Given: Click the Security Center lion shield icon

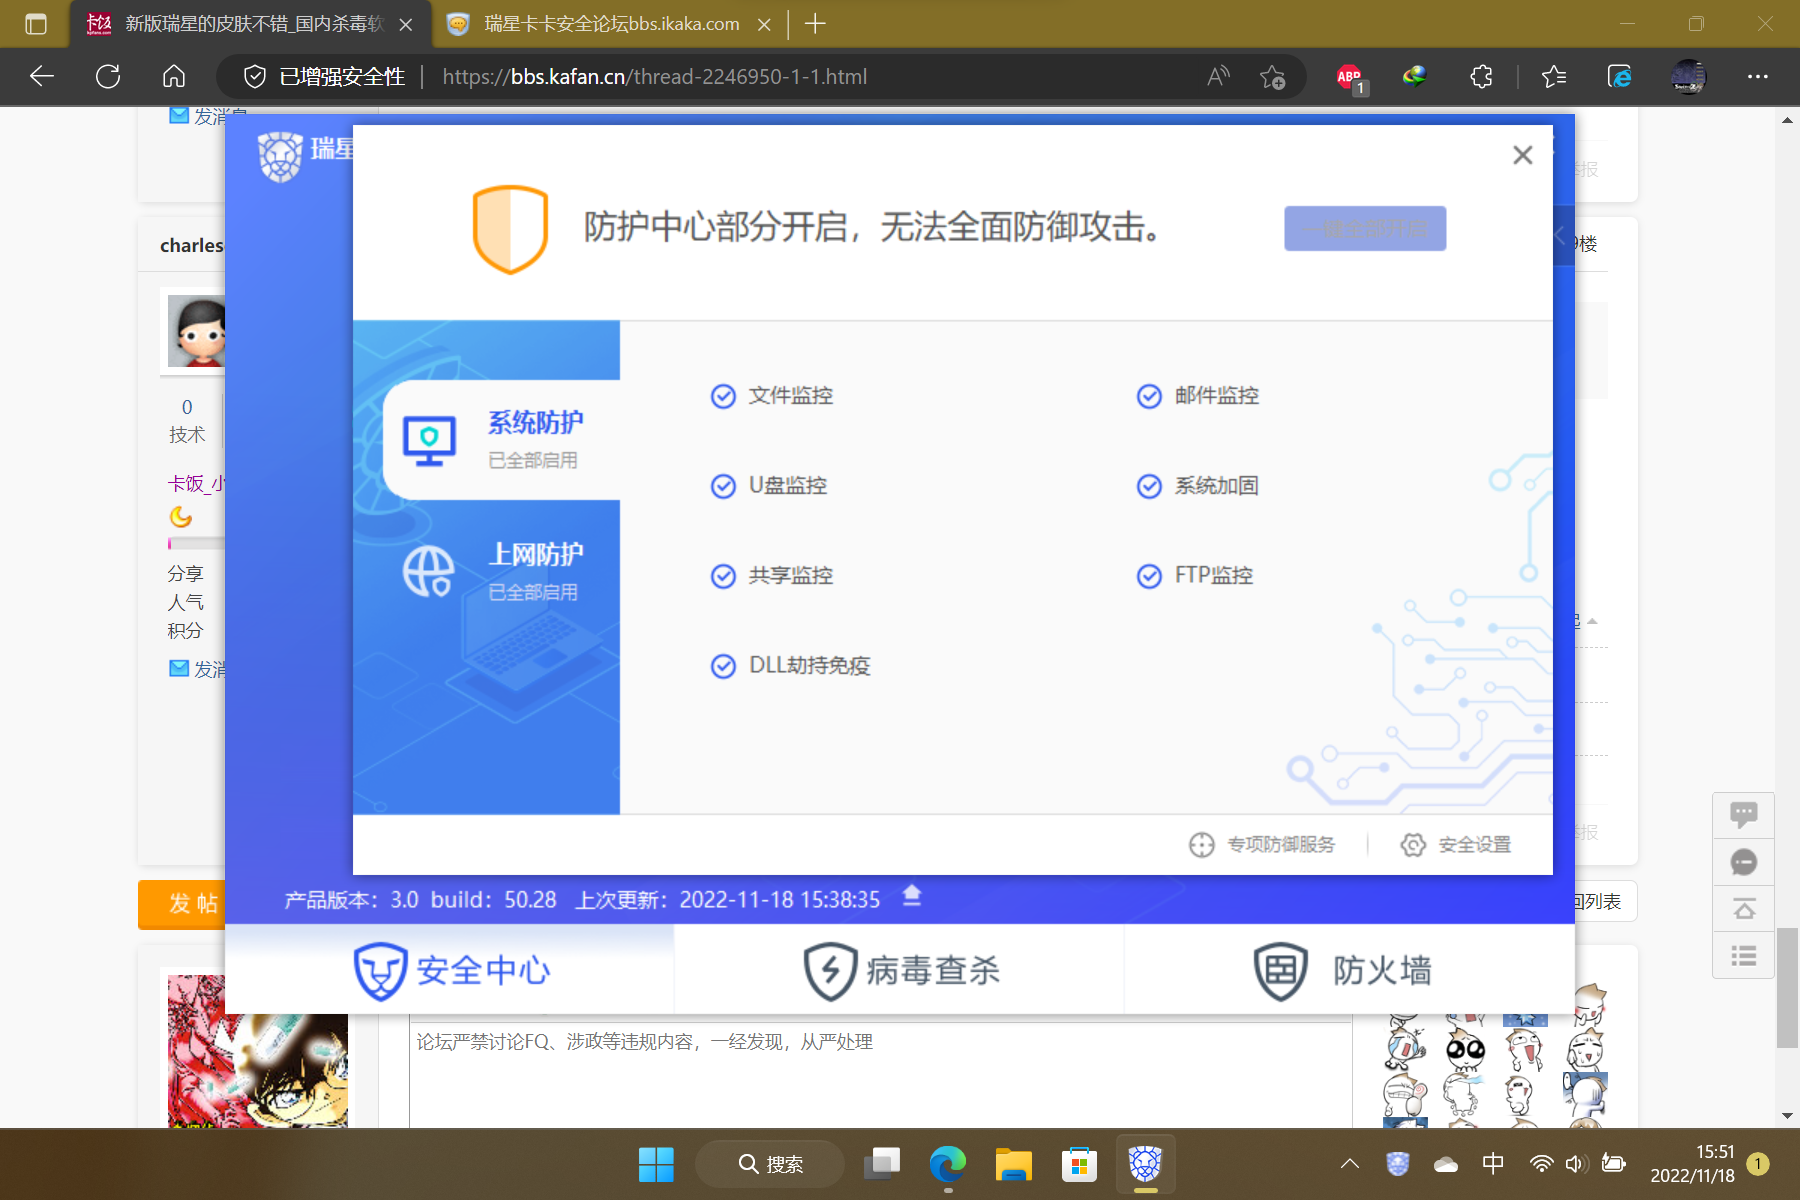Looking at the screenshot, I should pyautogui.click(x=379, y=970).
